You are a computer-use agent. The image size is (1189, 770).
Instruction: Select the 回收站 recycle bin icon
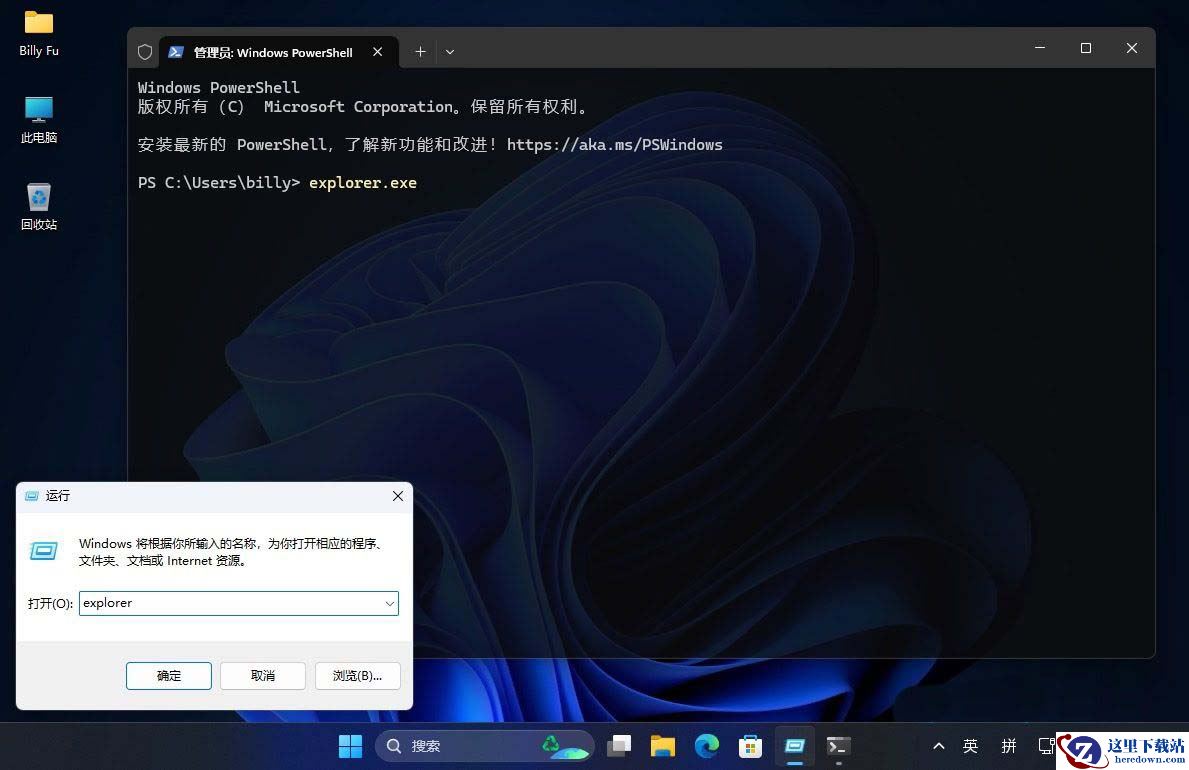39,206
